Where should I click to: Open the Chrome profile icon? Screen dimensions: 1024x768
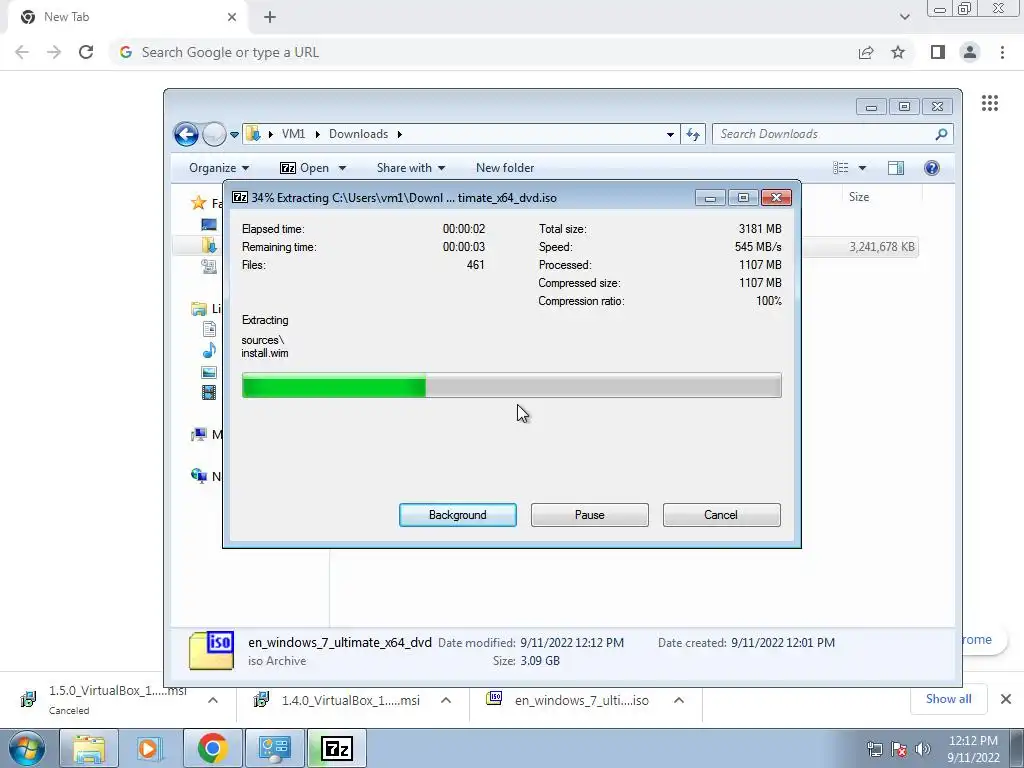pyautogui.click(x=970, y=52)
